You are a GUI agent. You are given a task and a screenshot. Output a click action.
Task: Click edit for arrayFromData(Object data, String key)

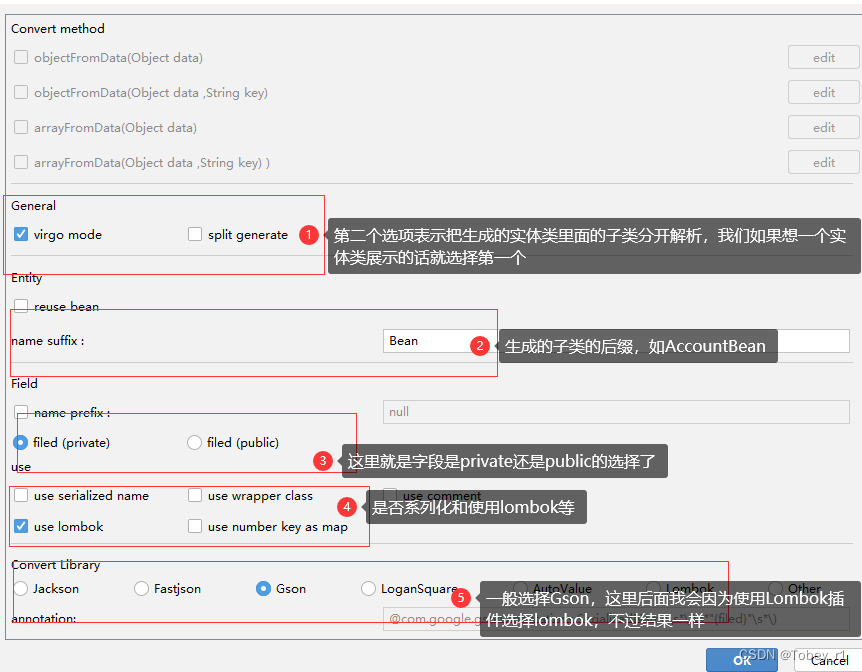(824, 162)
